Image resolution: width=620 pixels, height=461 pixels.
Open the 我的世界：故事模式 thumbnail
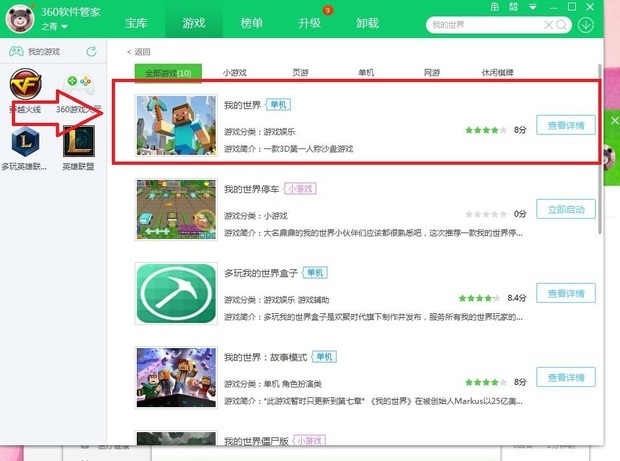176,378
